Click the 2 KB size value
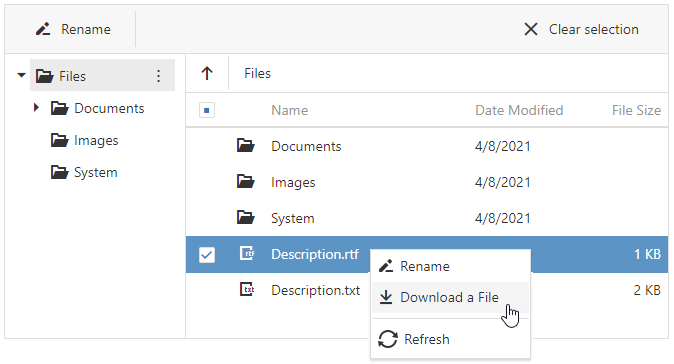 coord(647,291)
